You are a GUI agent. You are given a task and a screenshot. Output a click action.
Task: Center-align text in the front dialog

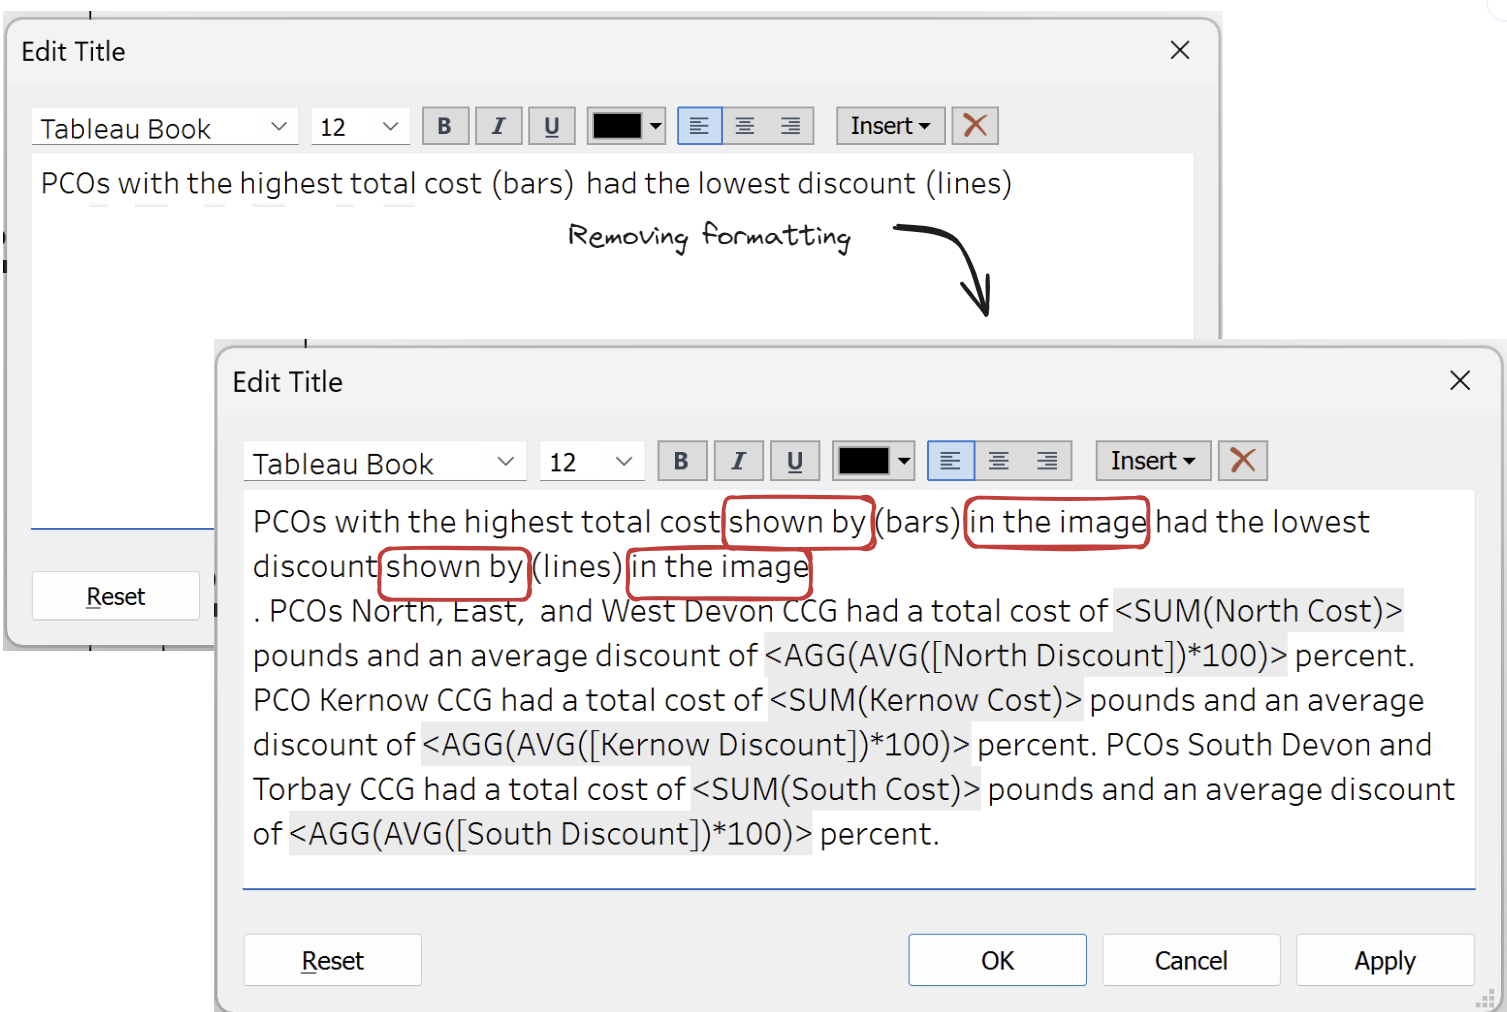tap(998, 461)
